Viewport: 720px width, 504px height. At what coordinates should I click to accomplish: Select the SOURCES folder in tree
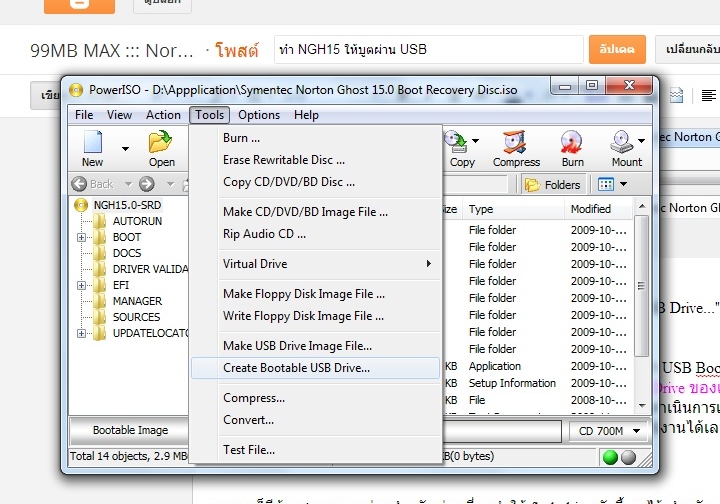tap(136, 317)
